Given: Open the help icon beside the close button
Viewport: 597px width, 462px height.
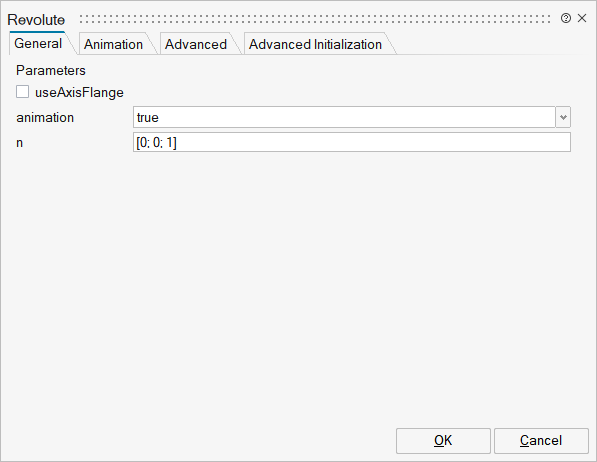Looking at the screenshot, I should click(x=566, y=18).
